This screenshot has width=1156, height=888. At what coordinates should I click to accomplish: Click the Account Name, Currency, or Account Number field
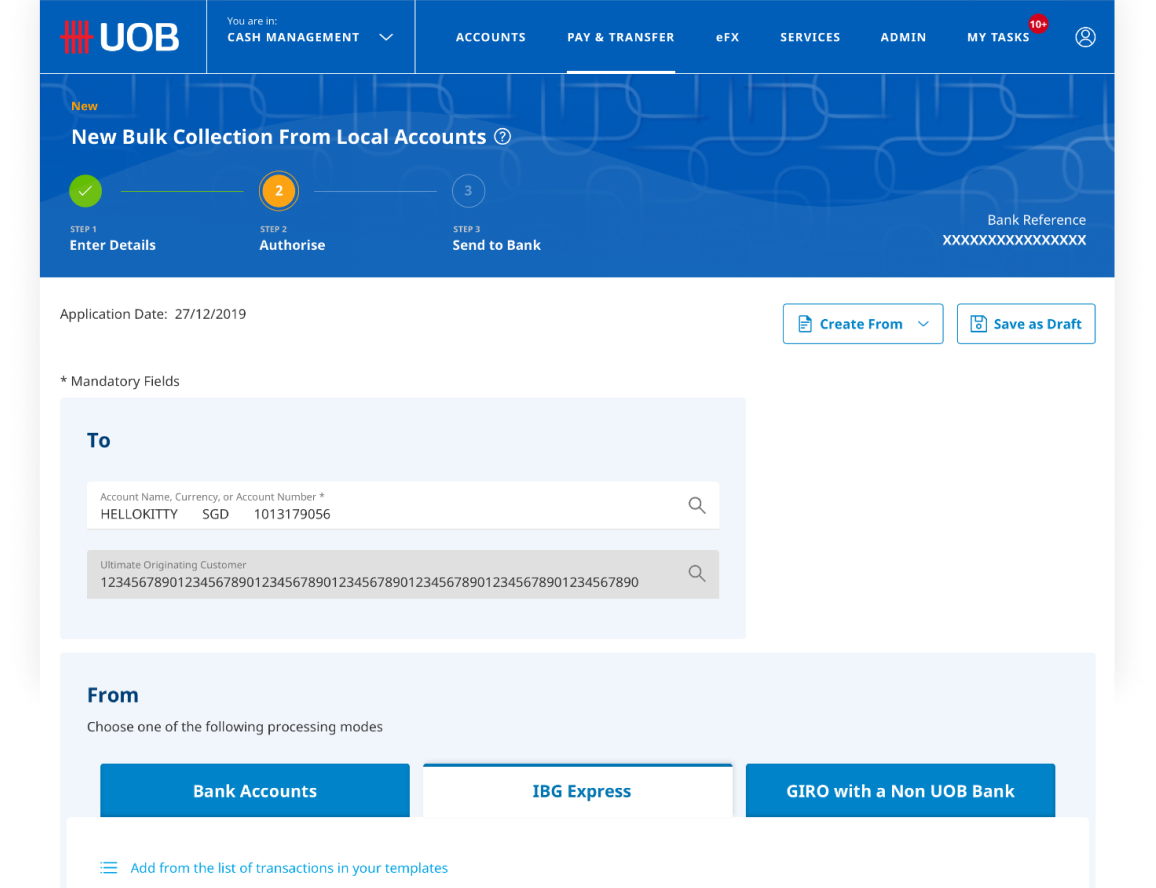(x=403, y=505)
